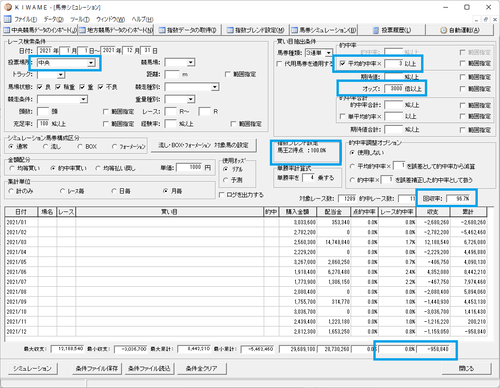Expand the 競走種別 dropdown
500x388 pixels.
pyautogui.click(x=215, y=87)
